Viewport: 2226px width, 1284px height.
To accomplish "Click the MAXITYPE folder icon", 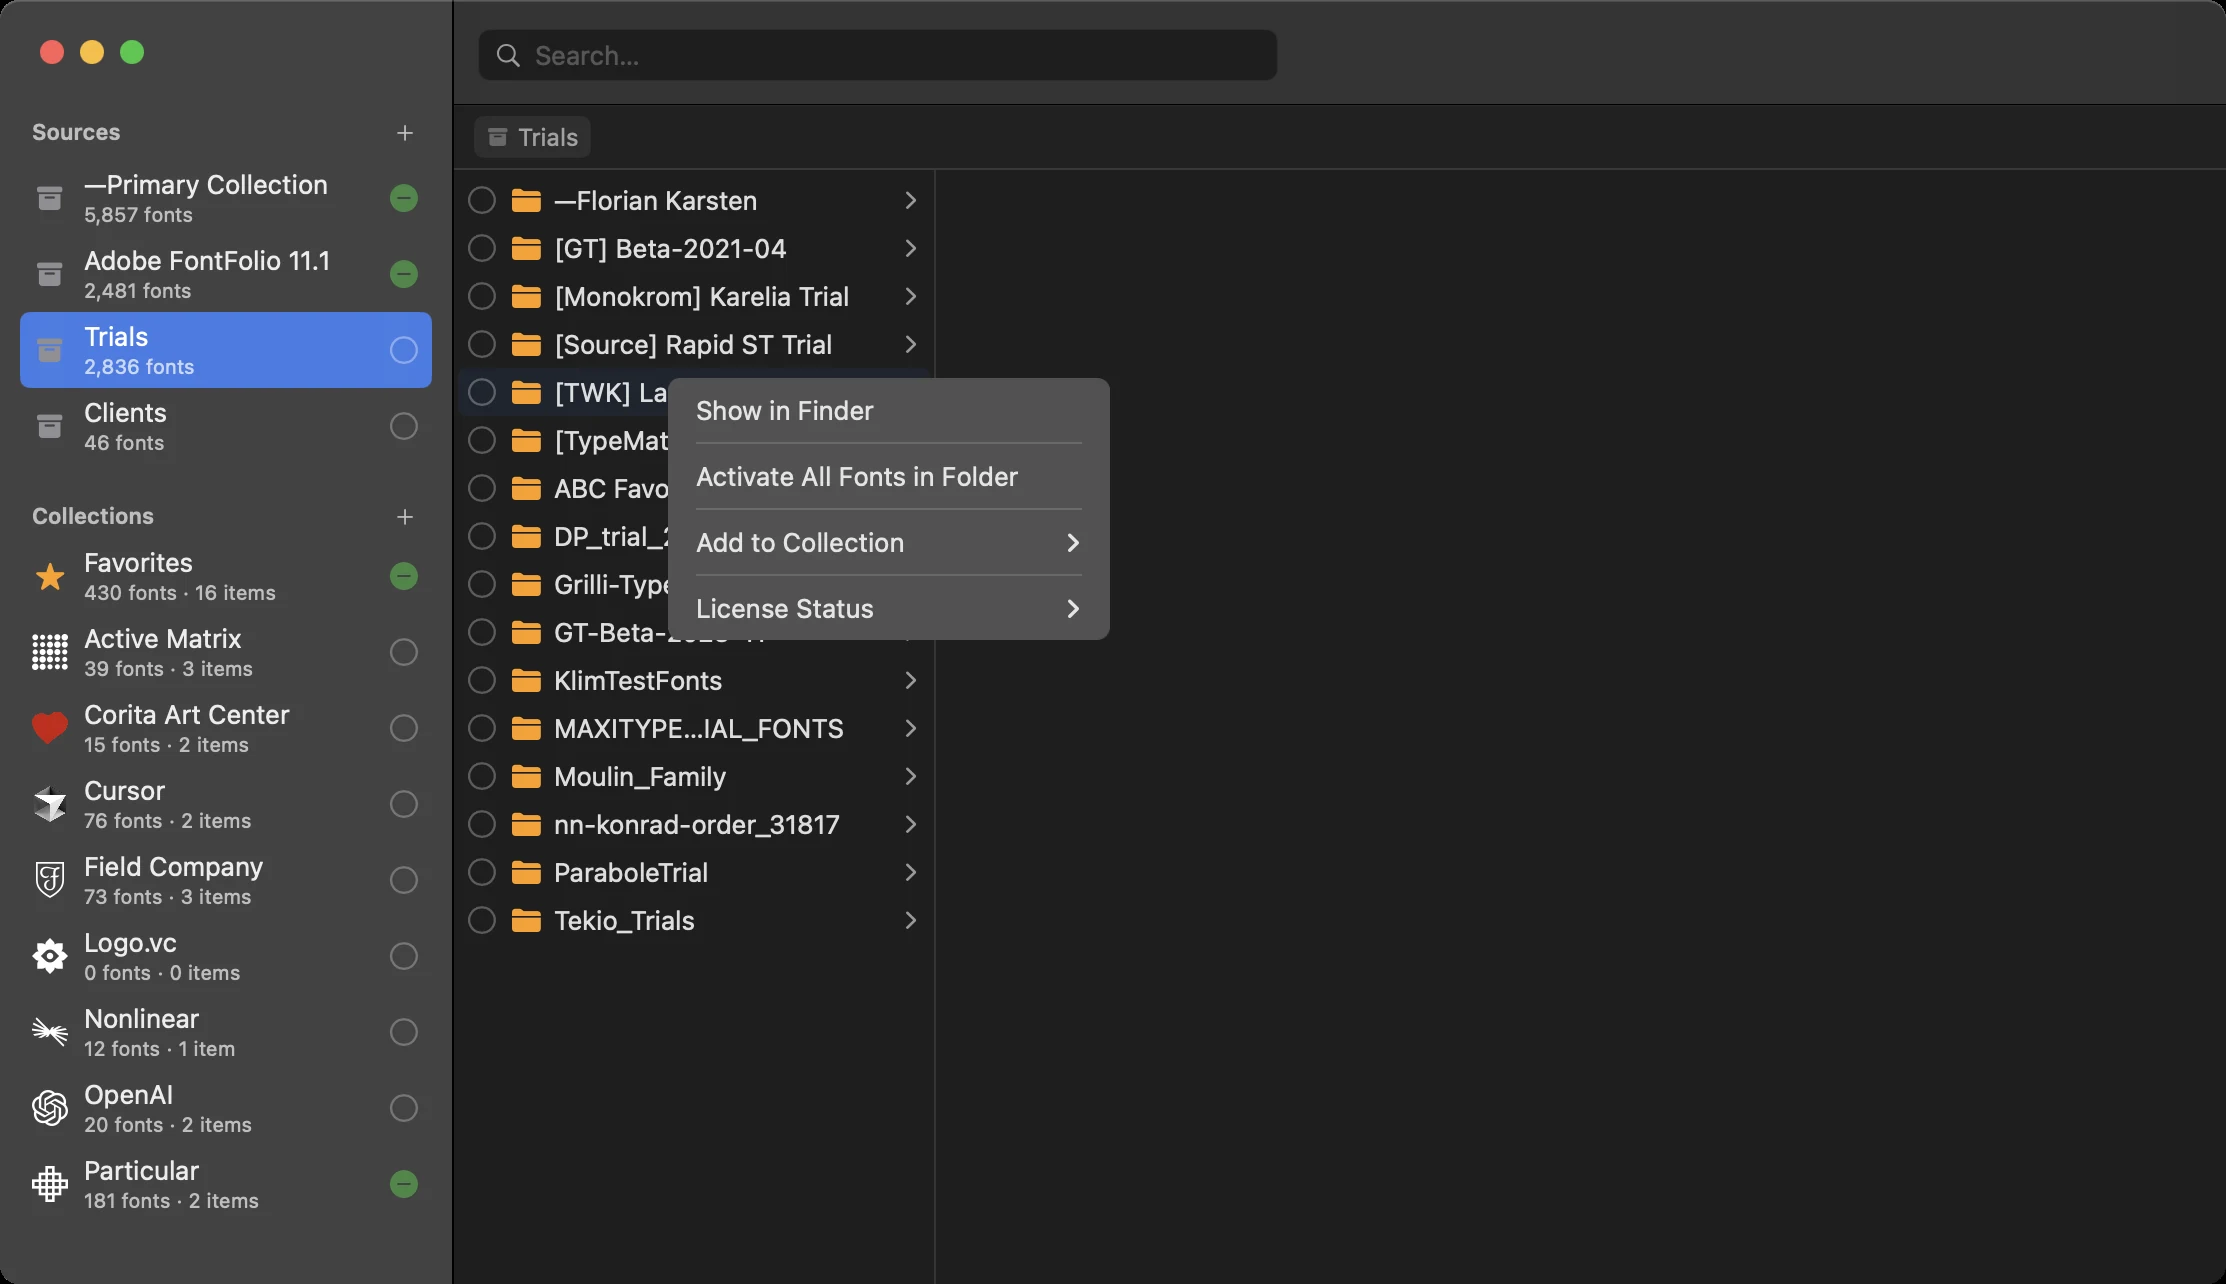I will click(526, 729).
